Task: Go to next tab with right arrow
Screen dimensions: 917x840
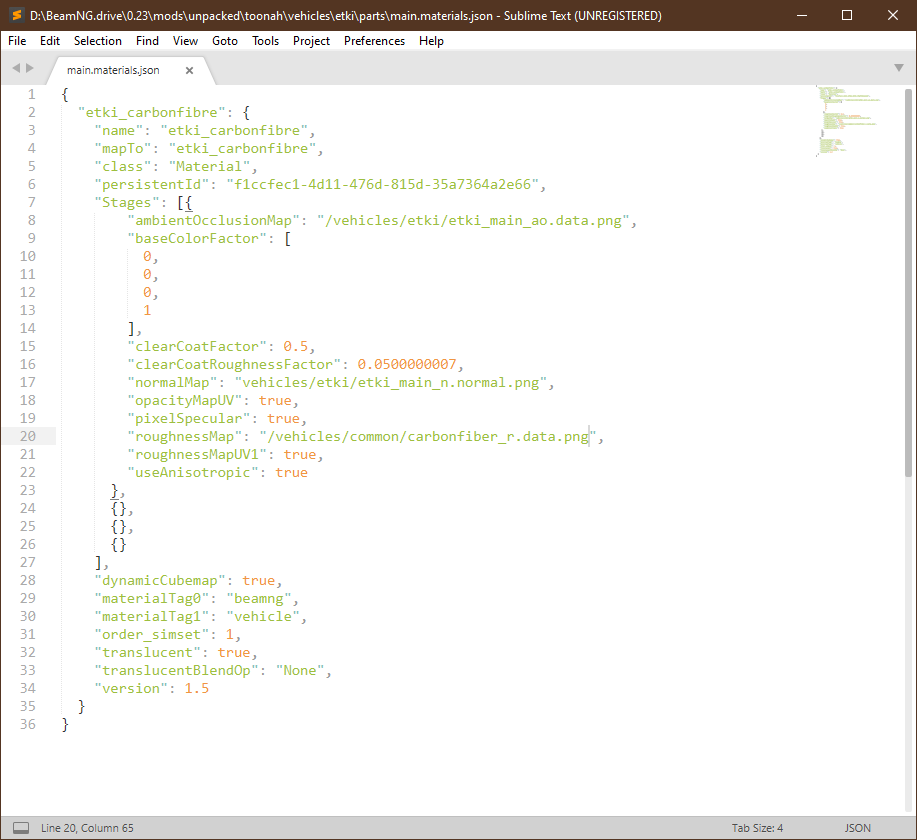Action: pos(30,68)
